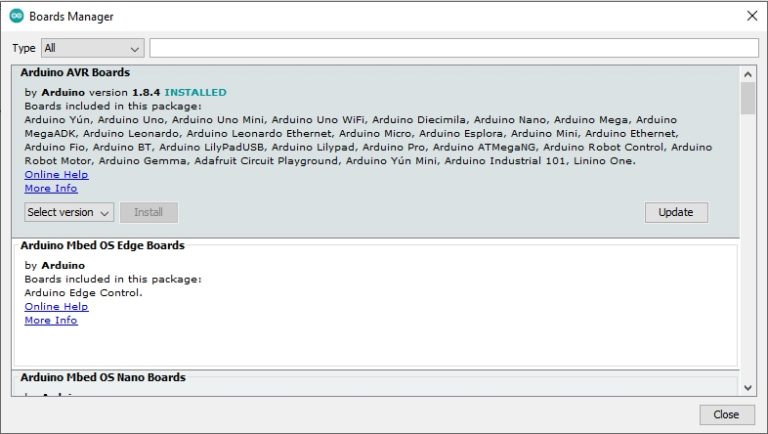Open More Info for Arduino AVR Boards
Screen dimensions: 768x434
point(50,188)
